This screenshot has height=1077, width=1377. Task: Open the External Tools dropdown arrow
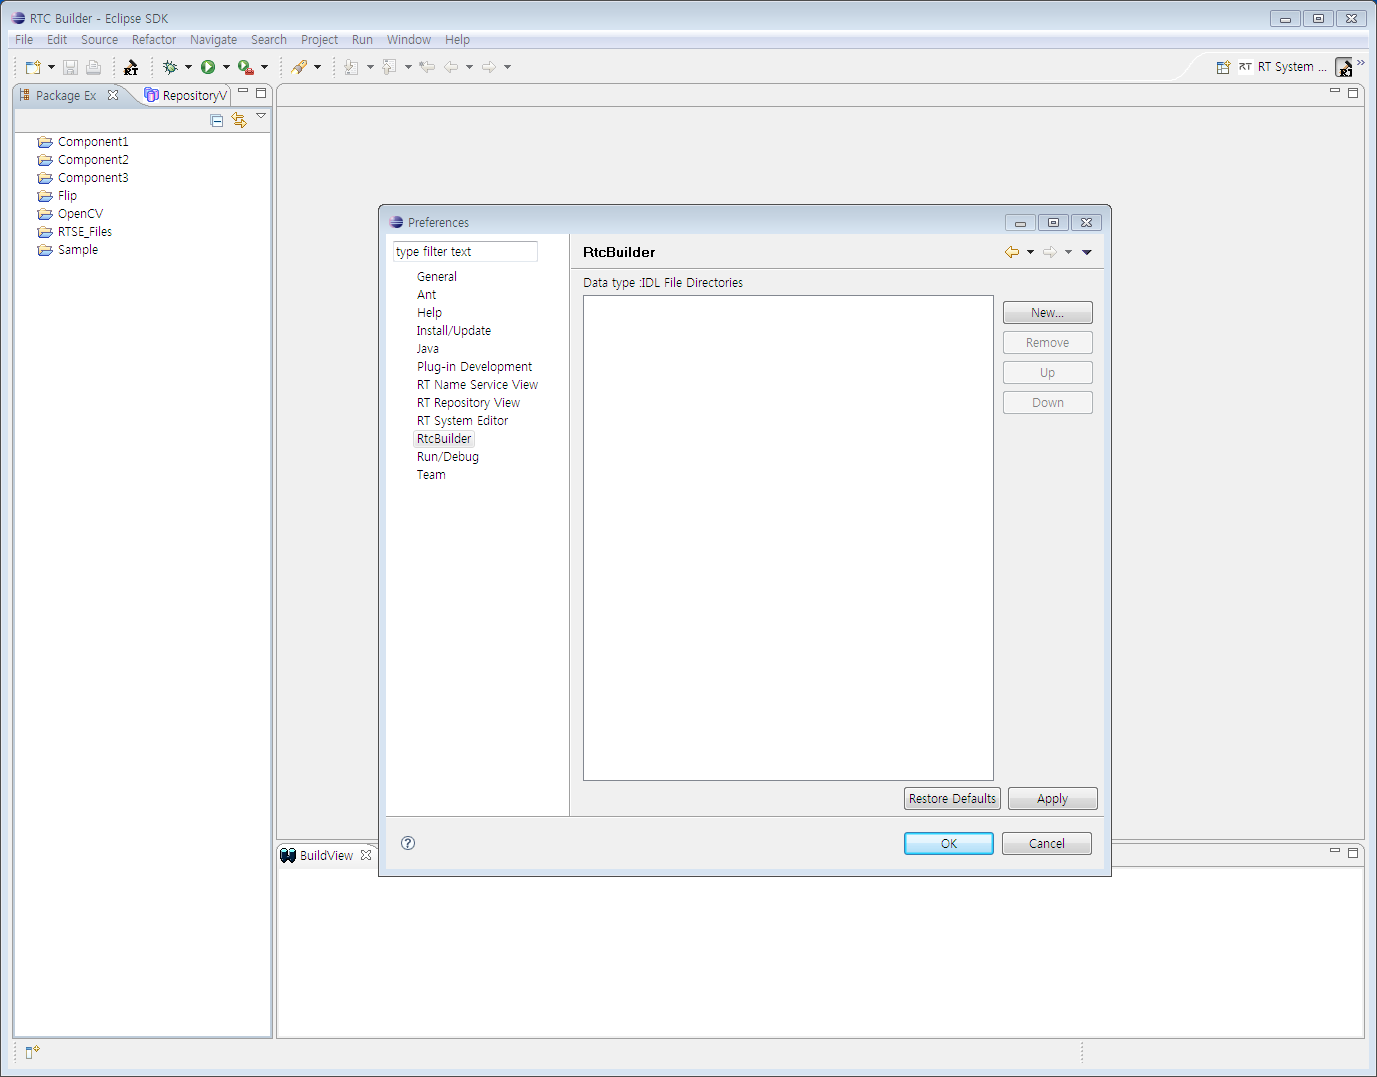click(x=264, y=67)
